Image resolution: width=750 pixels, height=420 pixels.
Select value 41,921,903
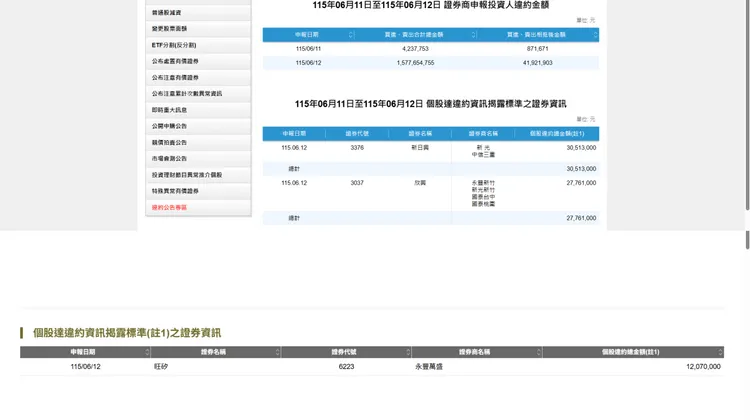tap(538, 63)
